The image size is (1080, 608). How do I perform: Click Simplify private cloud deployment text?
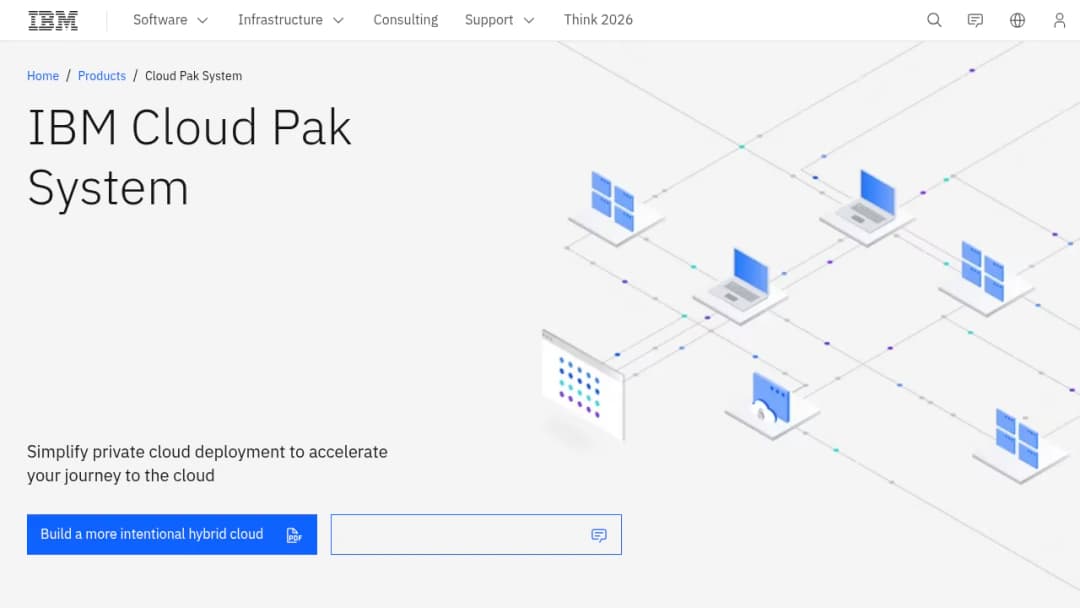[x=207, y=463]
